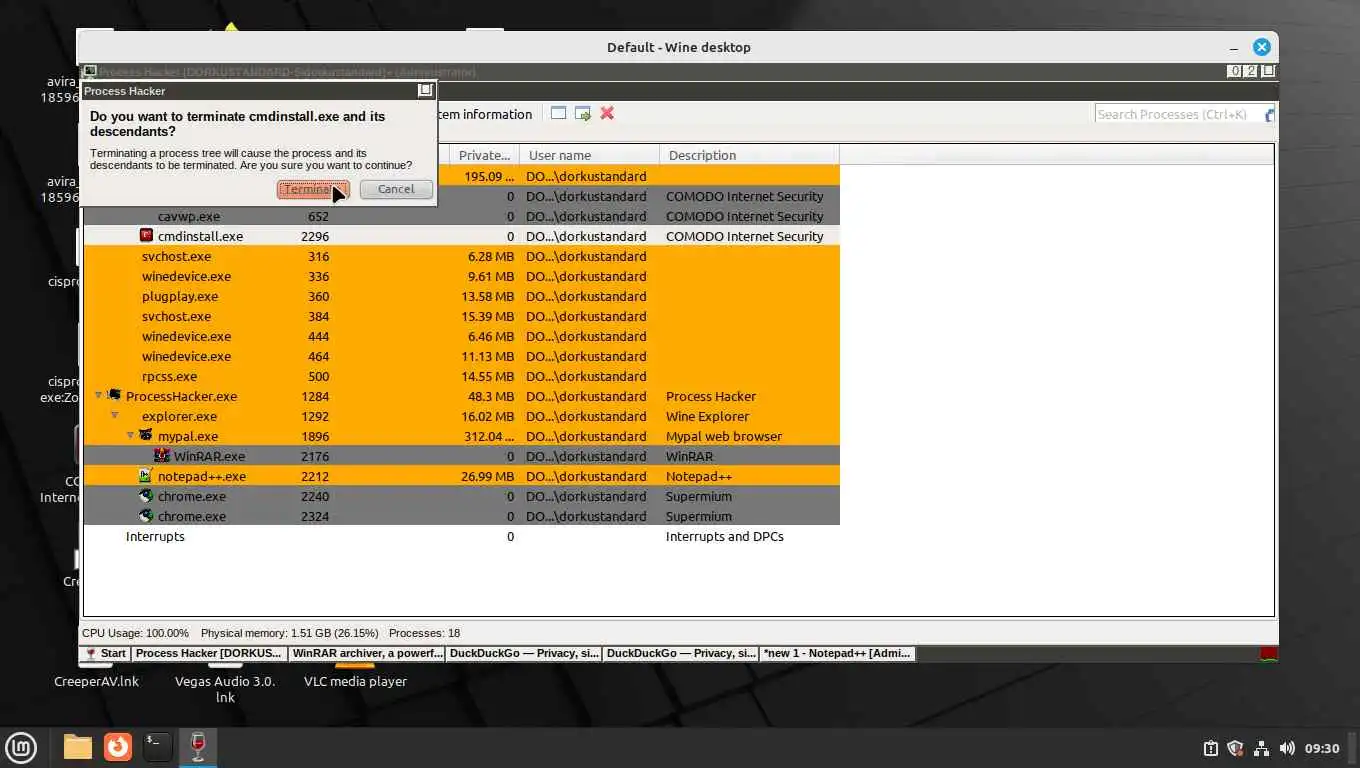Select the ProcessHacker.exe process name
The height and width of the screenshot is (768, 1360).
click(x=181, y=396)
